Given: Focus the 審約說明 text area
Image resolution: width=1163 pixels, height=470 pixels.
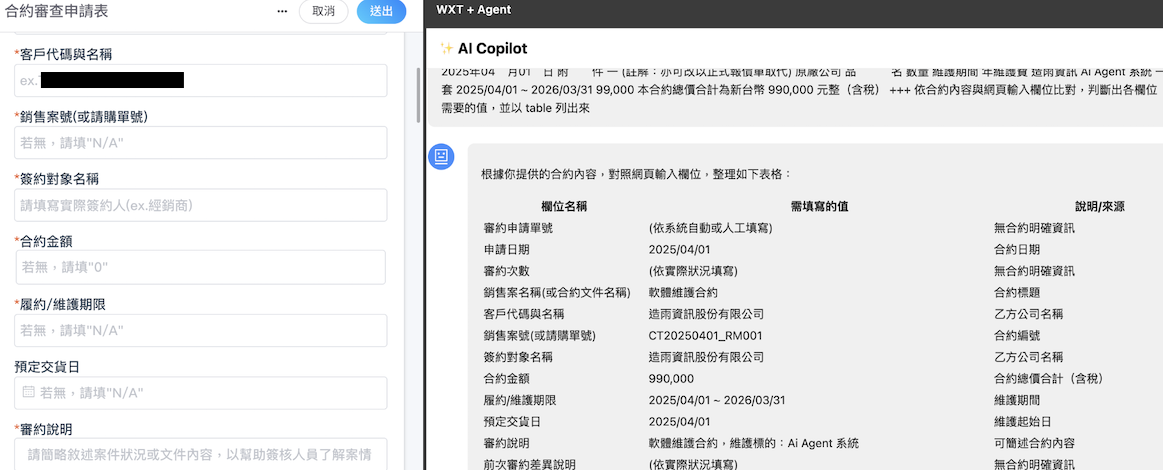Looking at the screenshot, I should click(200, 454).
